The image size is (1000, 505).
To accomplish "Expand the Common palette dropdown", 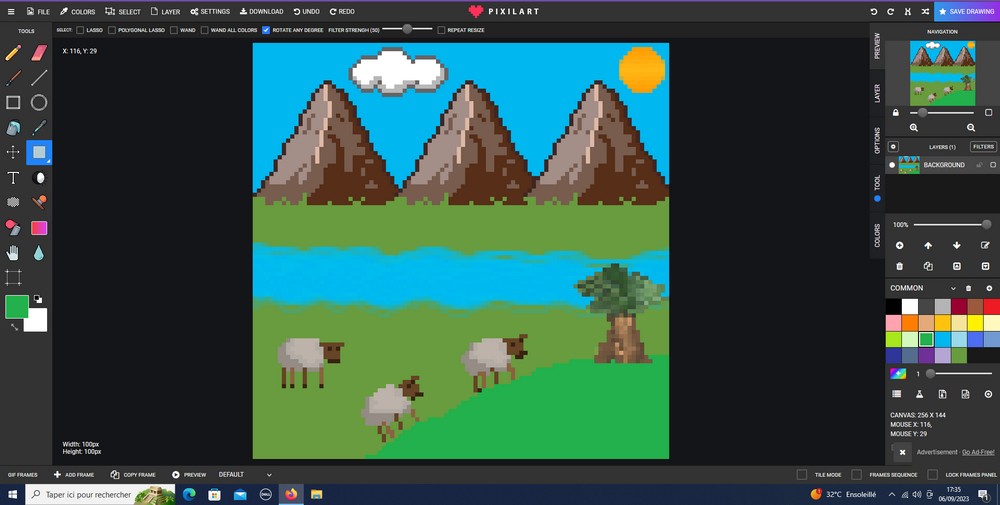I will click(x=953, y=288).
